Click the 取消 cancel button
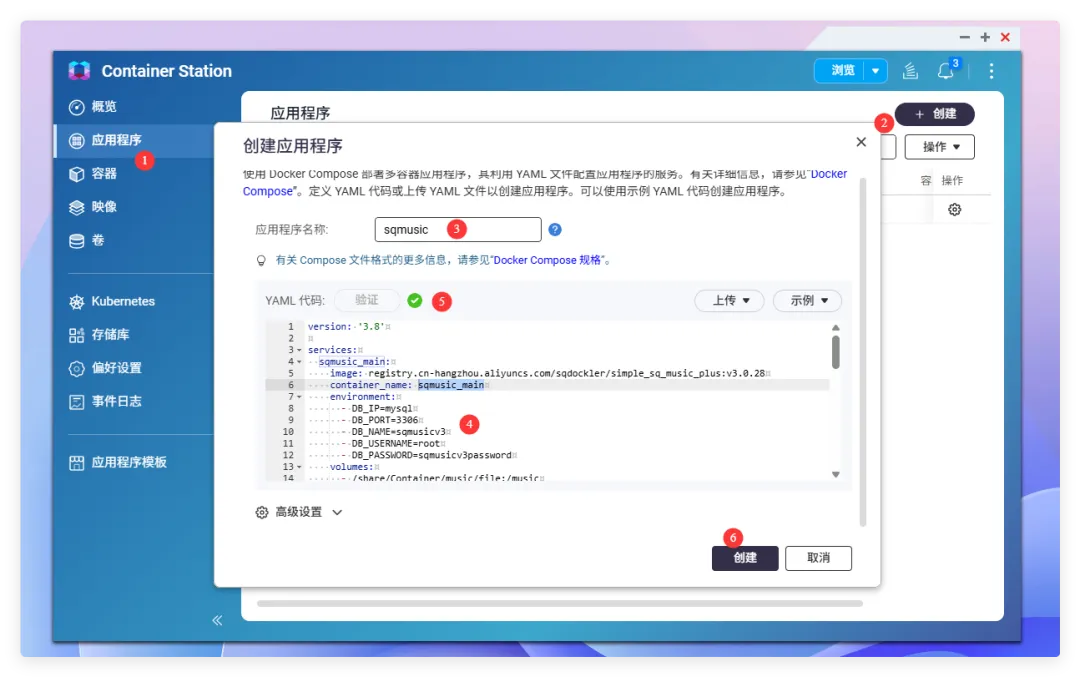This screenshot has height=677, width=1080. 818,558
